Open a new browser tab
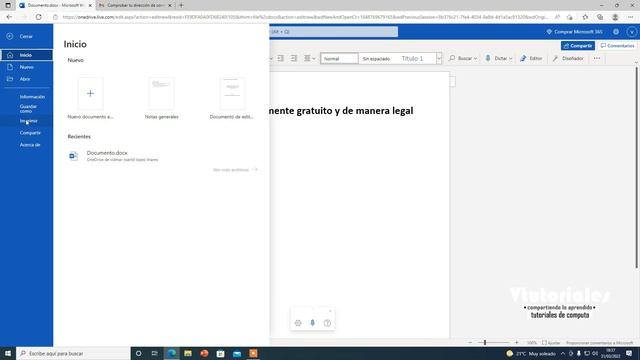This screenshot has width=640, height=360. click(x=181, y=5)
